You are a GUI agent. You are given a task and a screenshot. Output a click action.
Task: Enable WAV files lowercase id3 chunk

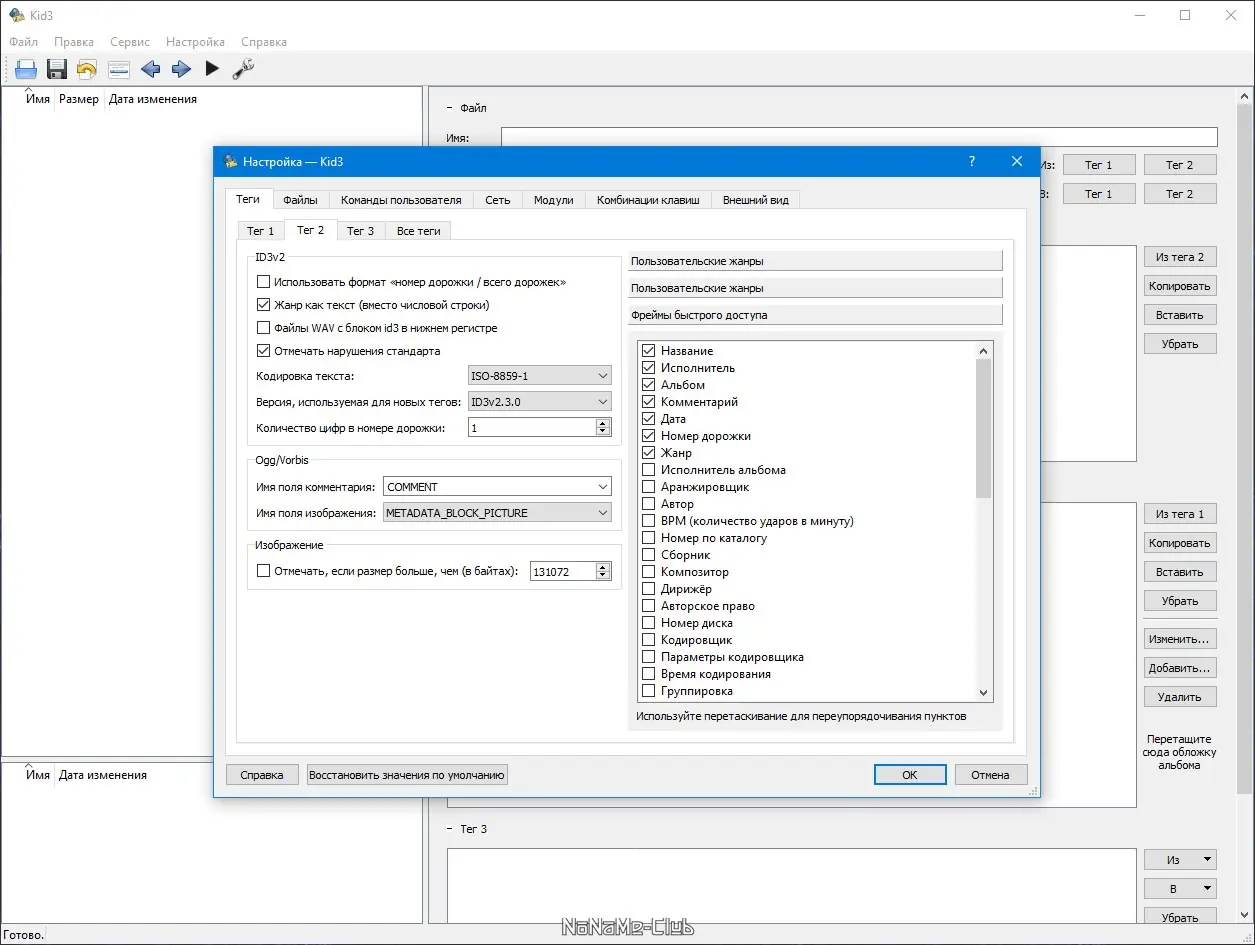pyautogui.click(x=264, y=328)
